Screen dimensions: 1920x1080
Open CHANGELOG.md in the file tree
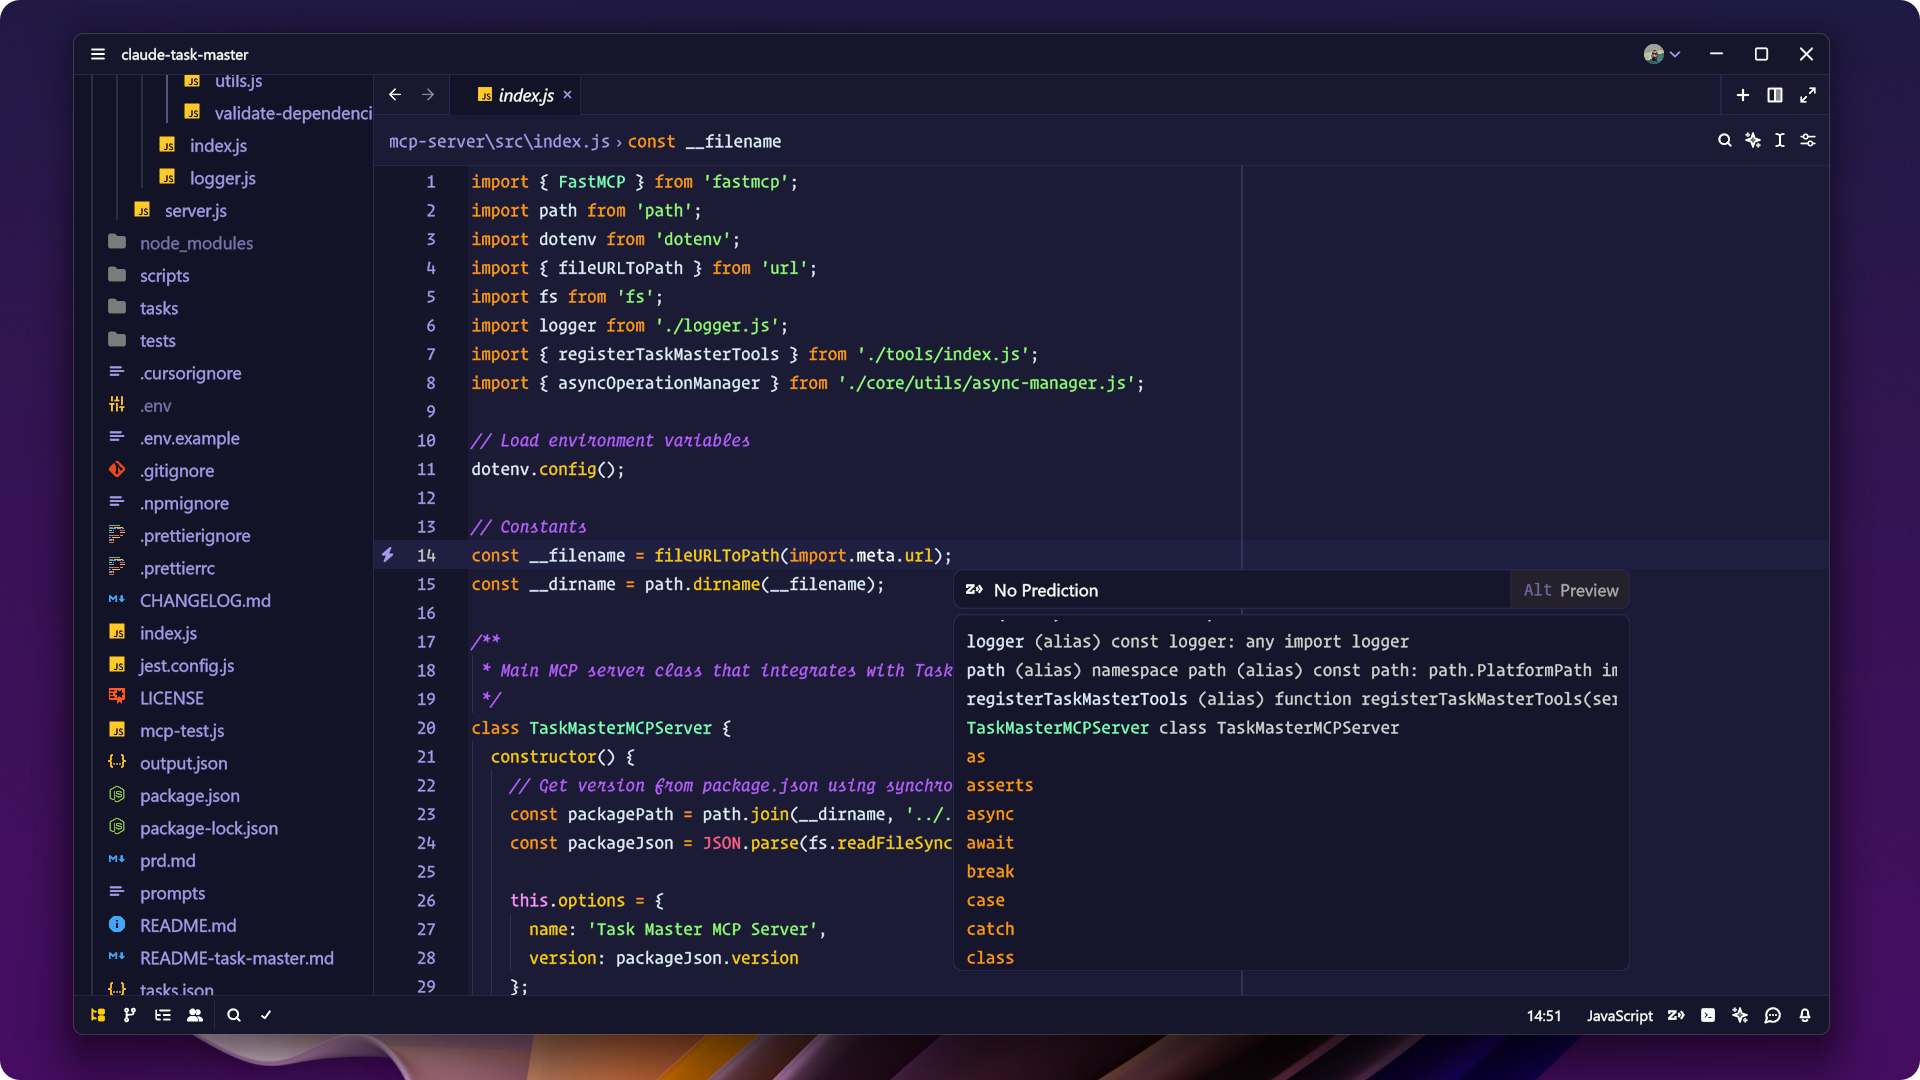205,601
